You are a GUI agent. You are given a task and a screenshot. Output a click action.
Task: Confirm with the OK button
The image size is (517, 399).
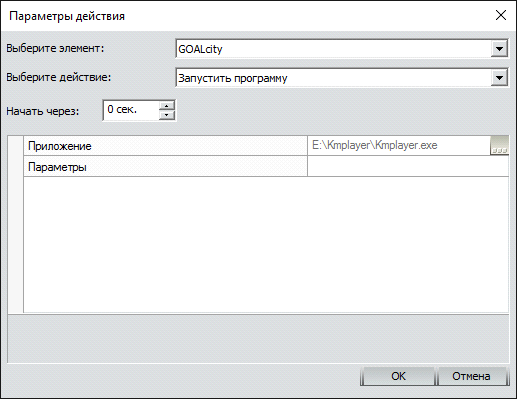click(x=398, y=376)
